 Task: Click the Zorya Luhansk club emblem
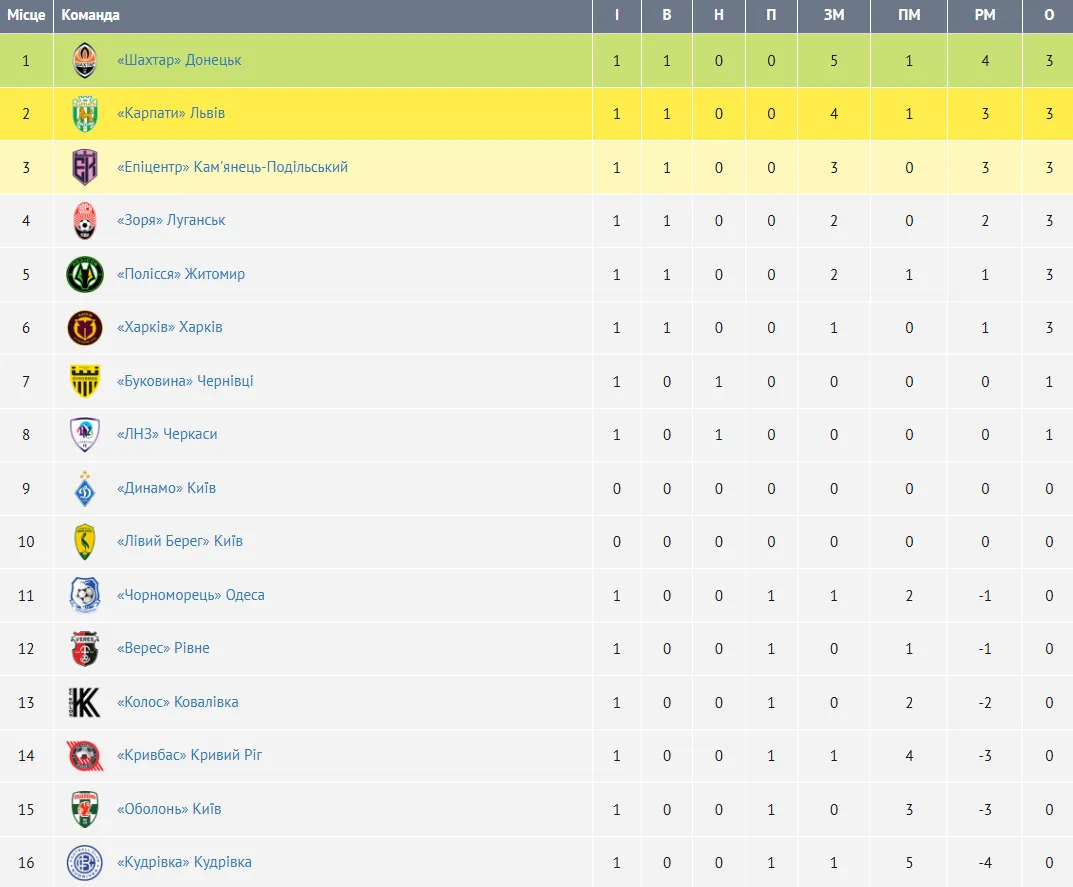85,220
